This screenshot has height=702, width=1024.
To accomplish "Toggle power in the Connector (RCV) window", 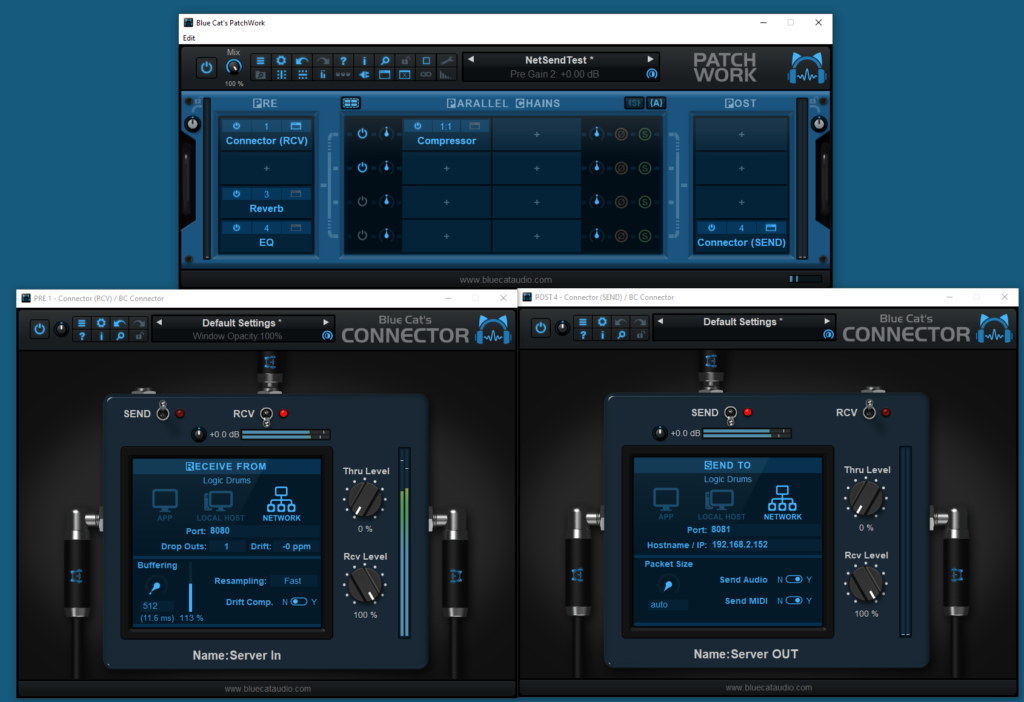I will coord(39,329).
